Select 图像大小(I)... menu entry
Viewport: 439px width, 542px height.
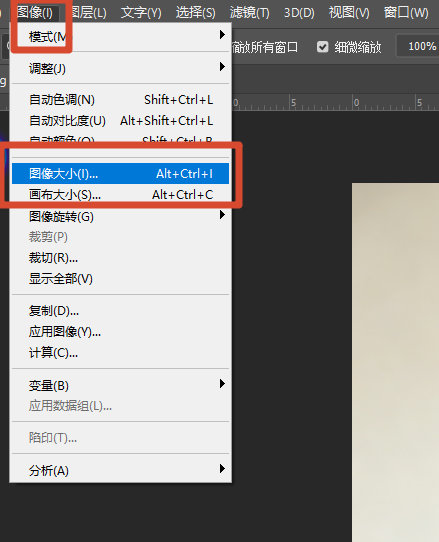[x=120, y=174]
